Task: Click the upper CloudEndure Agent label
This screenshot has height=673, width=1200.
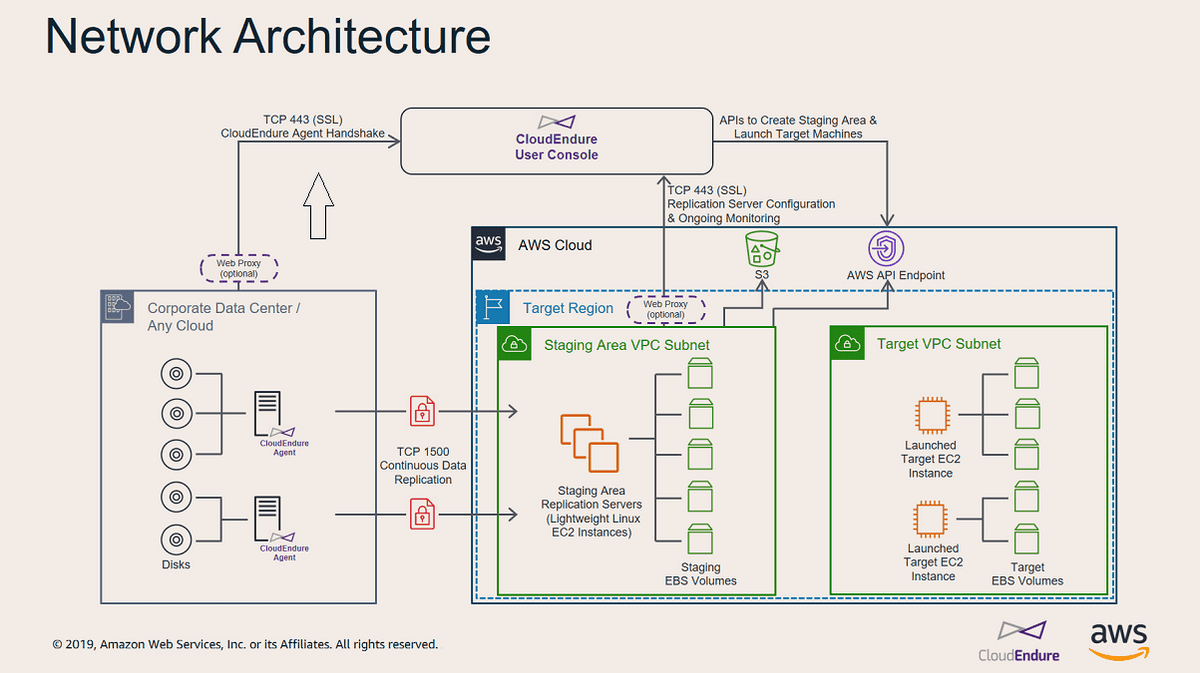Action: 284,448
